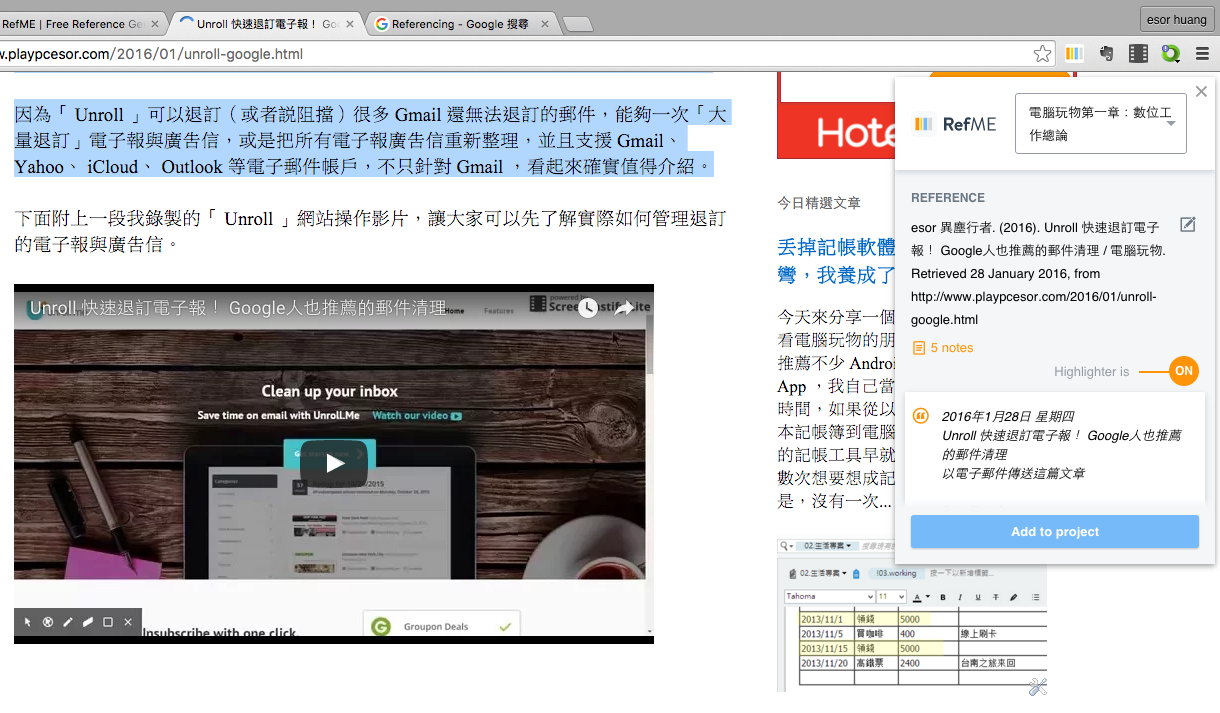Turn off the Highlighter toggle
The image size is (1220, 713).
[1183, 371]
